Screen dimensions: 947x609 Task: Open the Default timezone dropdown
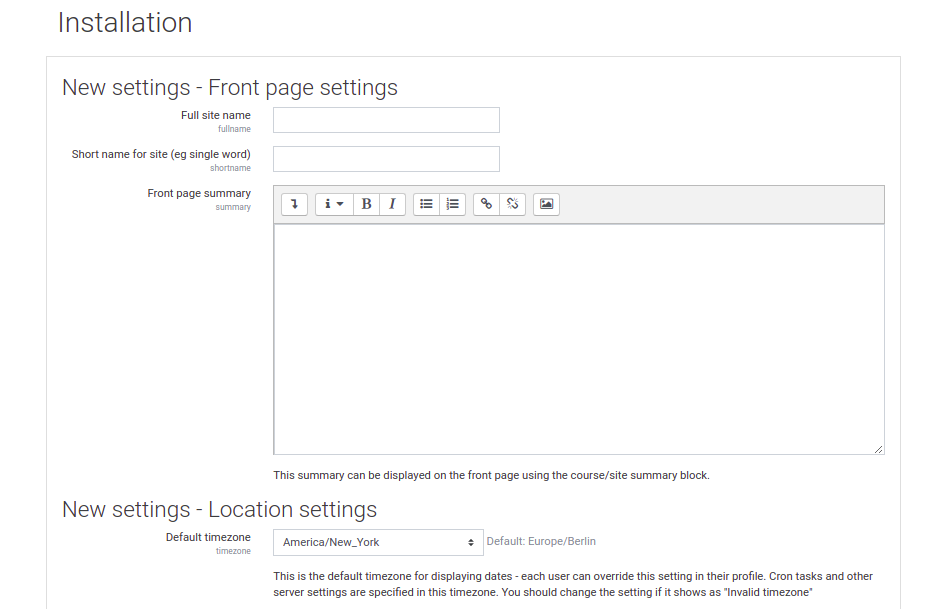(x=378, y=542)
